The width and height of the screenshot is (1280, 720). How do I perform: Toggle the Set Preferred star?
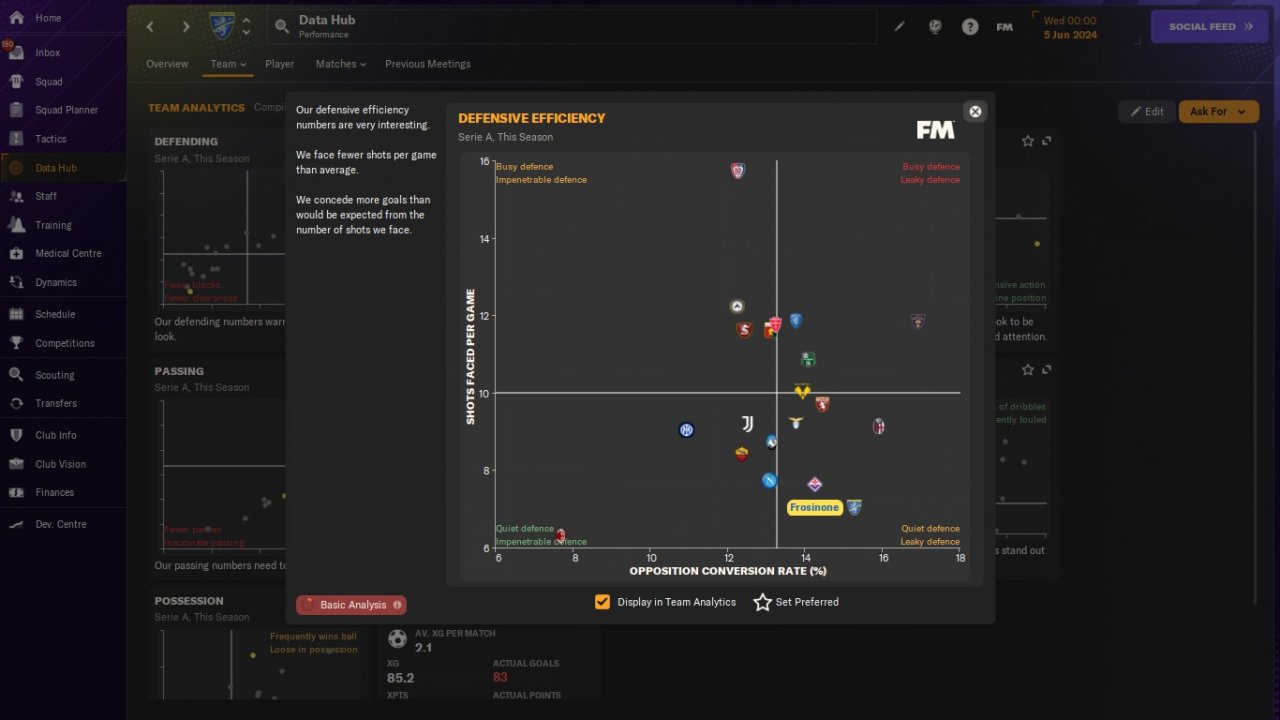763,602
